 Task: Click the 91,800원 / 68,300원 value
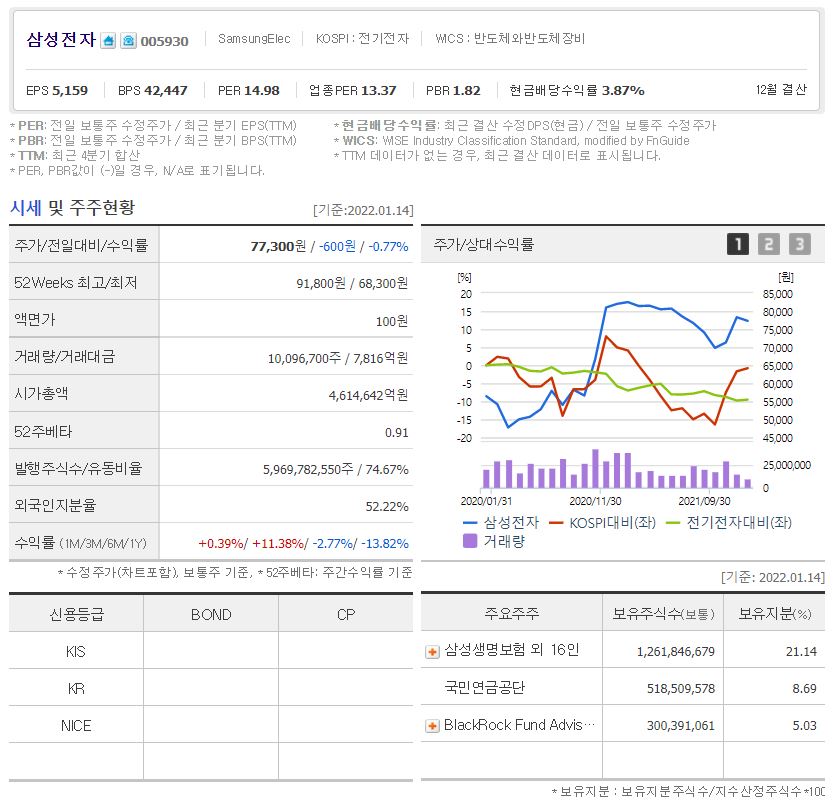tap(352, 283)
